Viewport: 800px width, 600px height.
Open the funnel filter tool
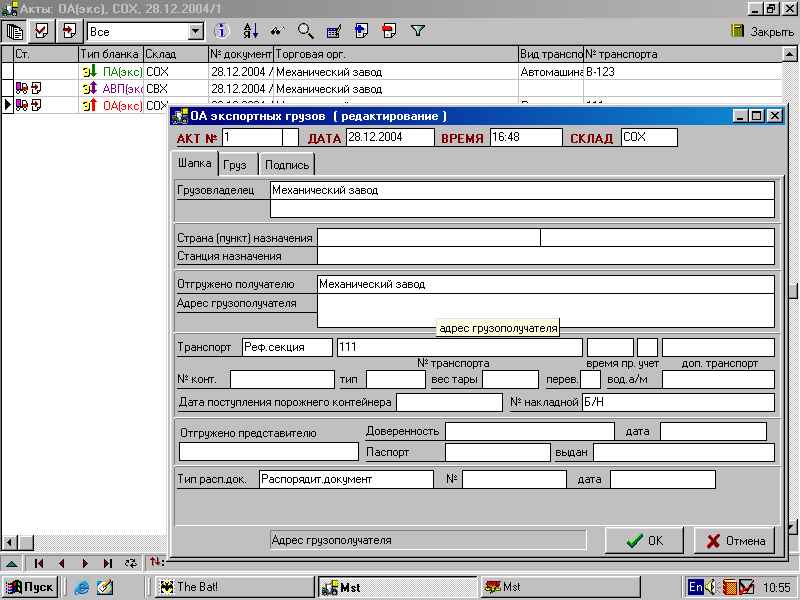[x=417, y=32]
